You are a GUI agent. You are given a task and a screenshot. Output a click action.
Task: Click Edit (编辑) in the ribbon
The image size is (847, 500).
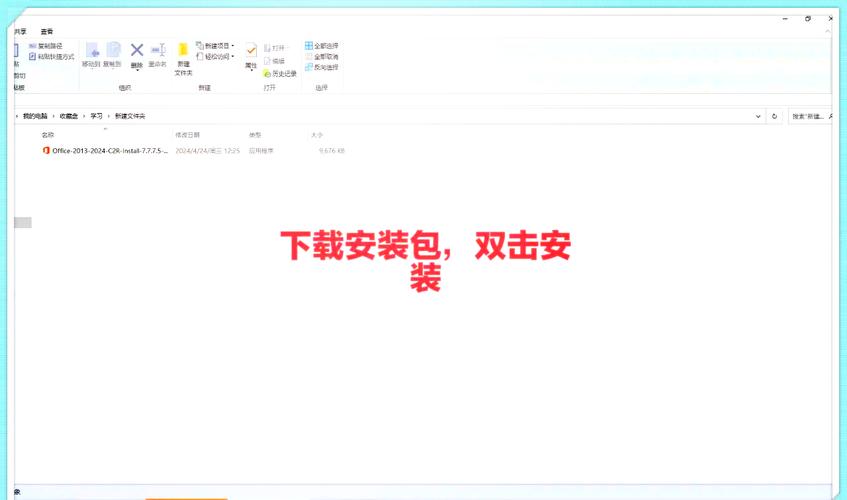[x=274, y=61]
